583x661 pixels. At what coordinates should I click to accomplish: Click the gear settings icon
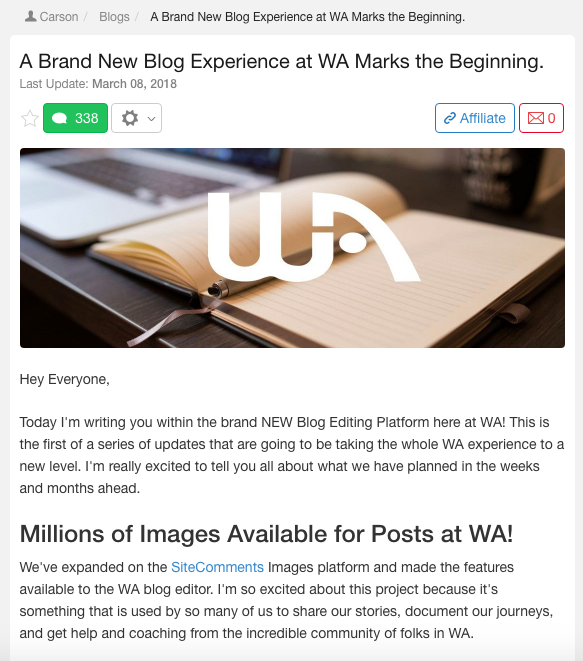pos(130,118)
